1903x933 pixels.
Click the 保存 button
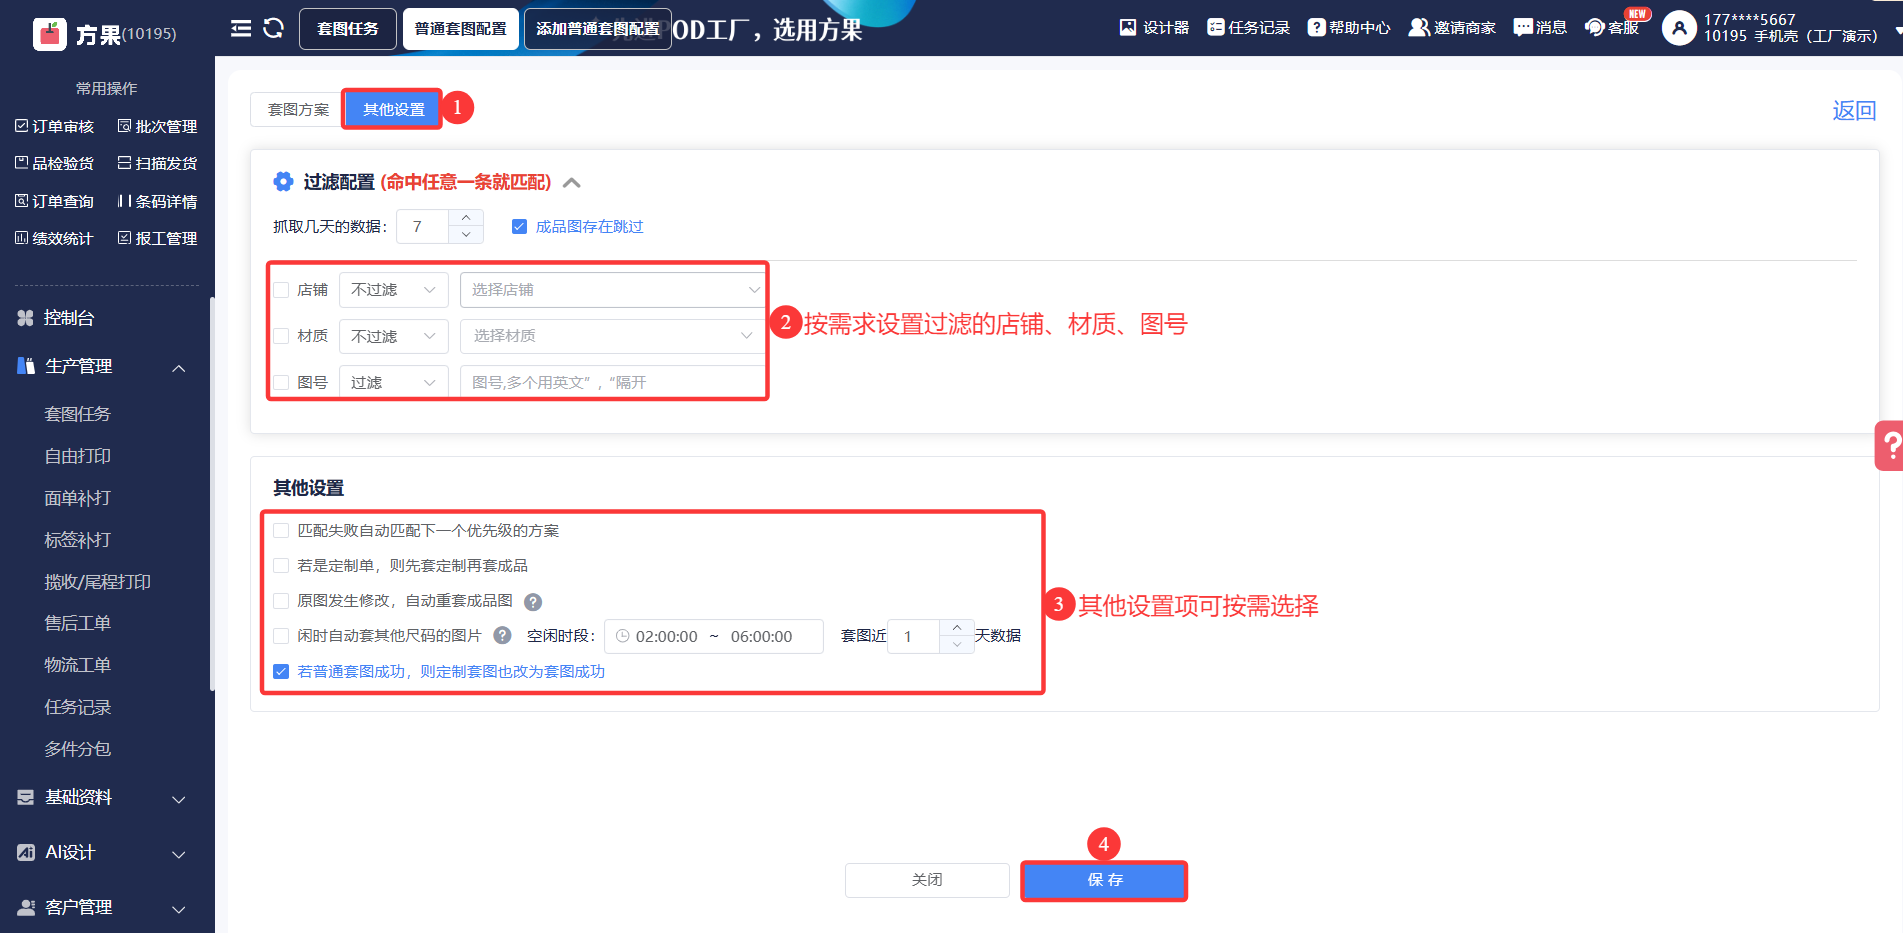(1104, 880)
